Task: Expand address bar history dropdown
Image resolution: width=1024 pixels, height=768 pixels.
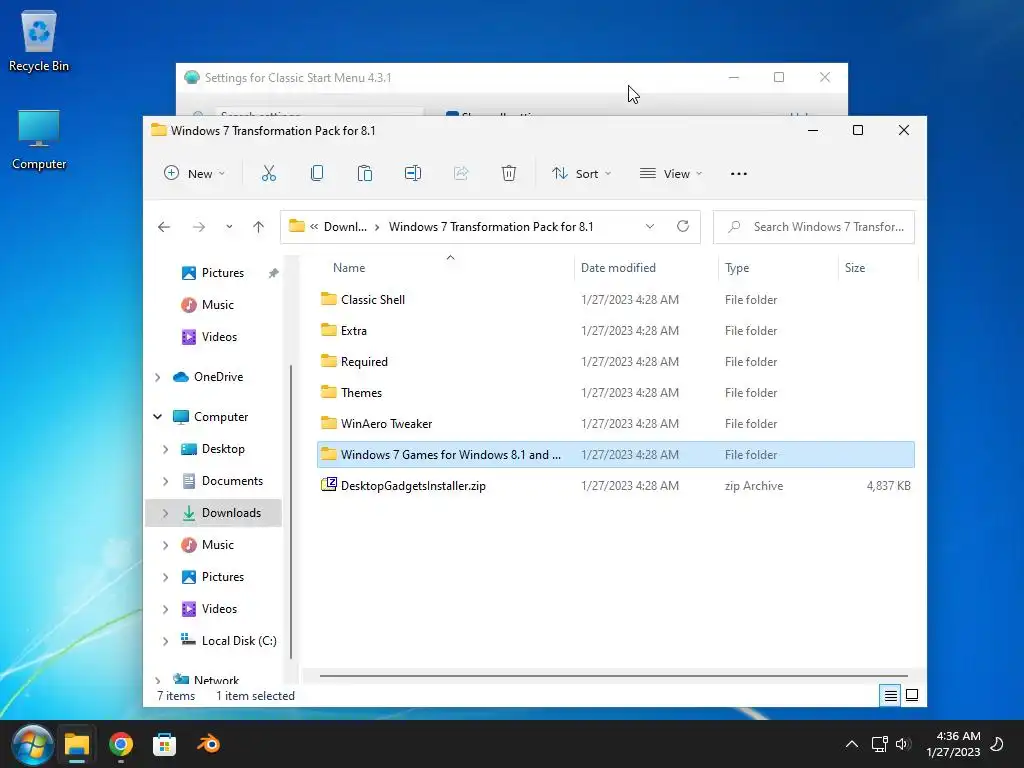Action: pyautogui.click(x=650, y=227)
